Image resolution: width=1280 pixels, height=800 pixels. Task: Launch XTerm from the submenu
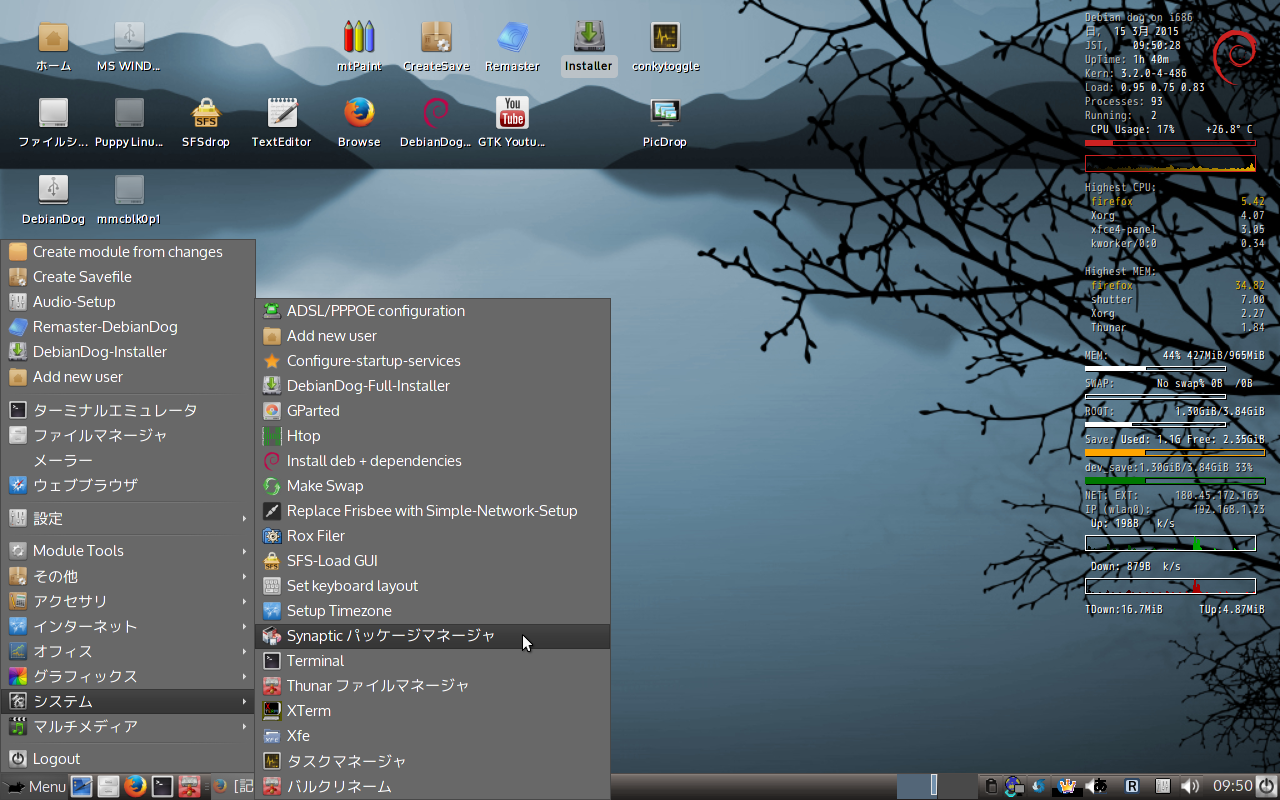click(x=433, y=711)
